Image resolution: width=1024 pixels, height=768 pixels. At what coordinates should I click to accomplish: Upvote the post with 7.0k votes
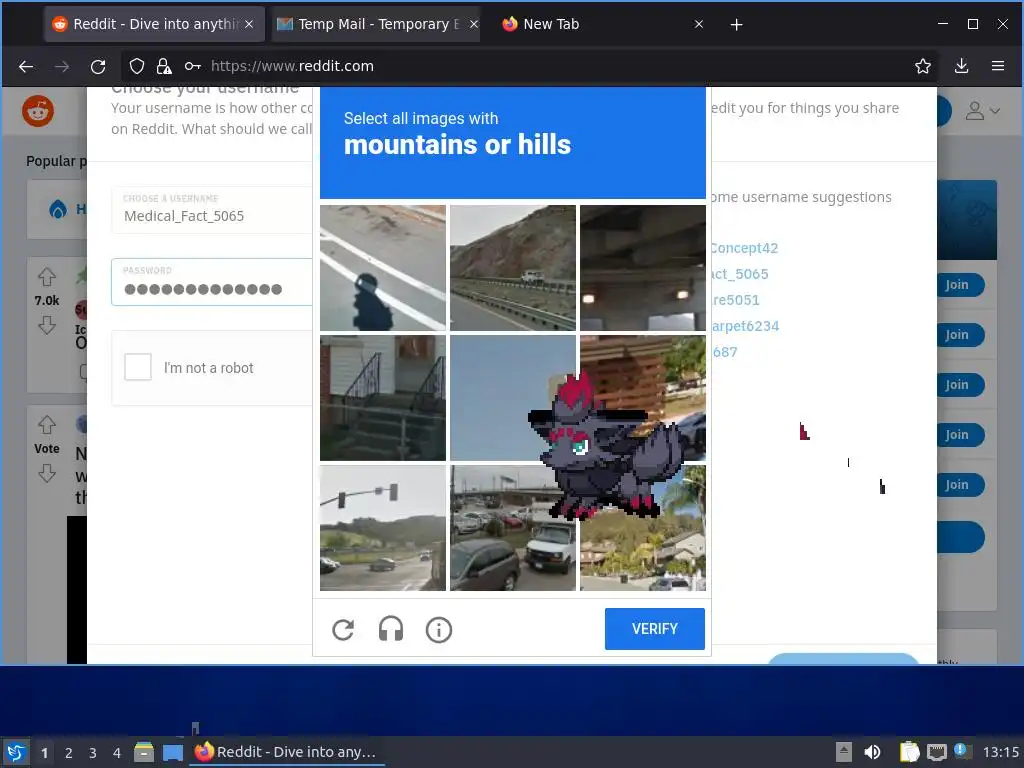tap(46, 277)
